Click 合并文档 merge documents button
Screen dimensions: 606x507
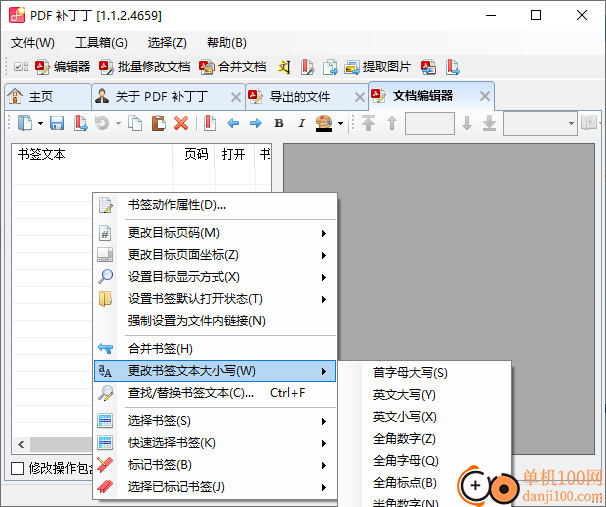pyautogui.click(x=233, y=67)
